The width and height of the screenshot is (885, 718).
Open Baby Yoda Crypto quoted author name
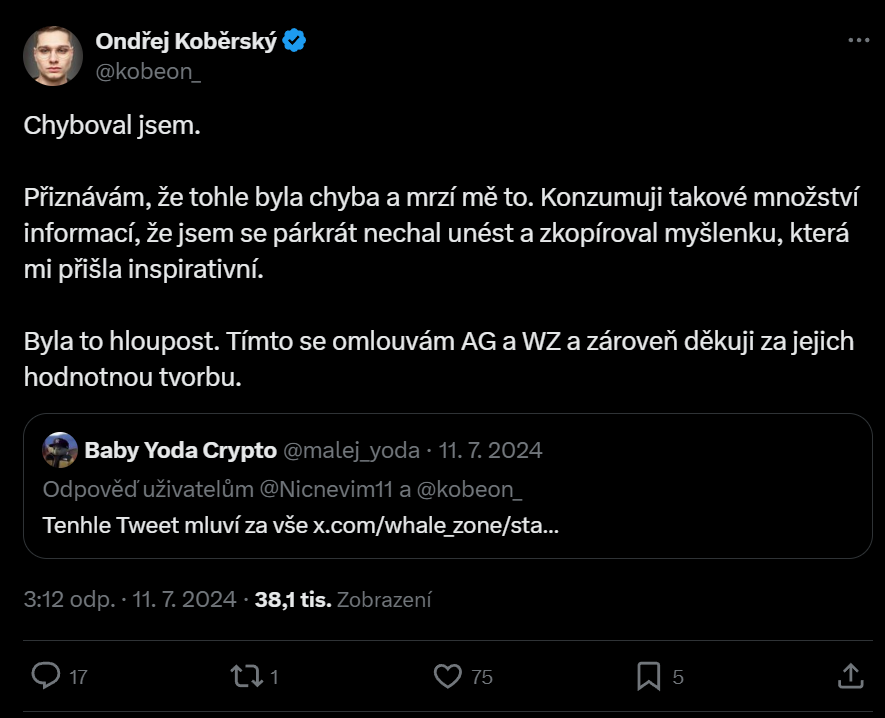[x=180, y=450]
